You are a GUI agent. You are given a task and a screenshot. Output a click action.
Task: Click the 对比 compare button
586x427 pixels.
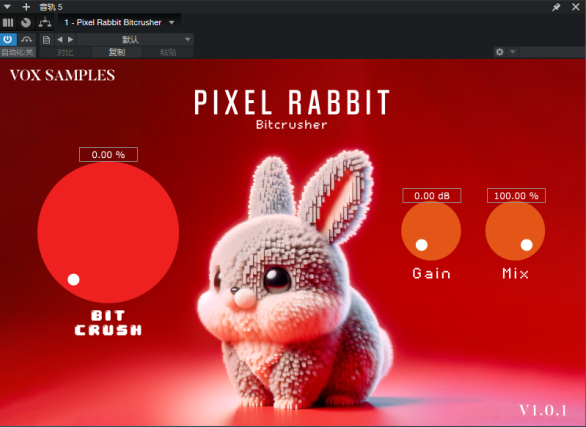(65, 52)
